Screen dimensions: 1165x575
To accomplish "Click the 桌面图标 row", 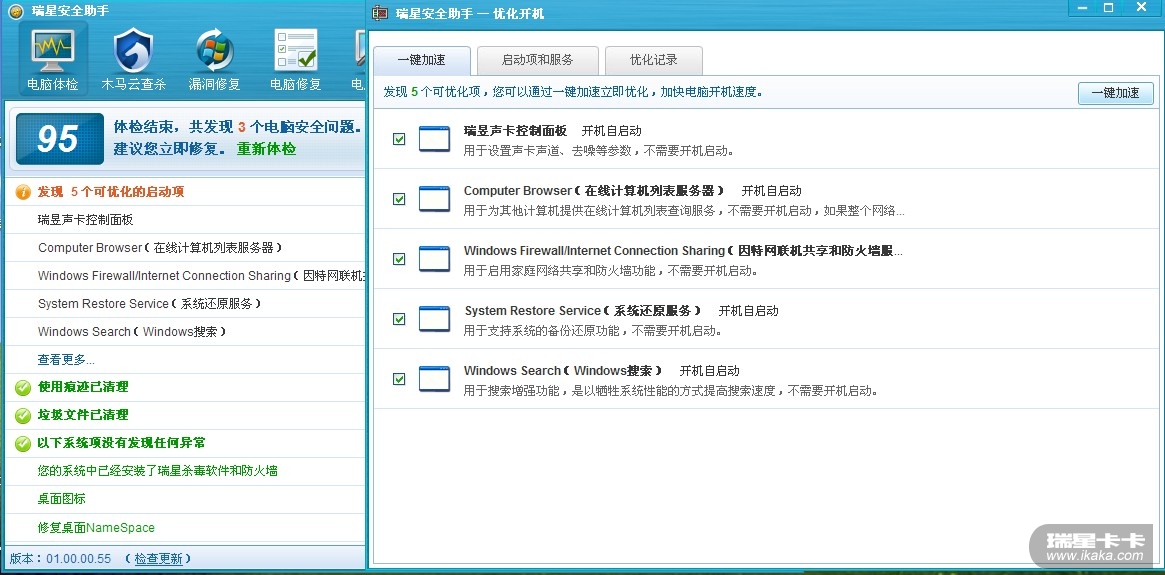I will click(x=184, y=499).
